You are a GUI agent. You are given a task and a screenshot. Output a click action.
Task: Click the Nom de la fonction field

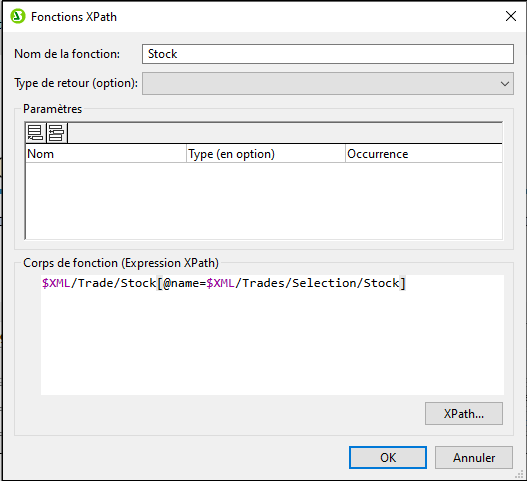pos(327,54)
